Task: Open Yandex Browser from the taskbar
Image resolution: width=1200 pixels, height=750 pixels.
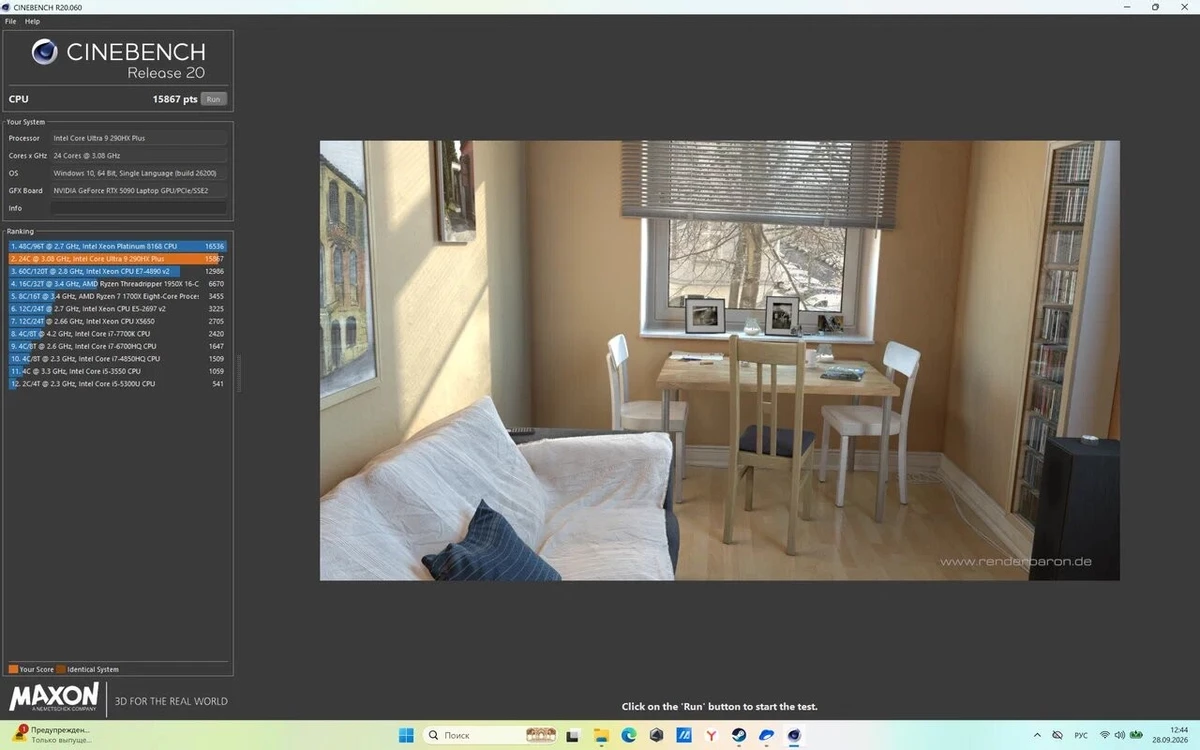Action: tap(711, 735)
